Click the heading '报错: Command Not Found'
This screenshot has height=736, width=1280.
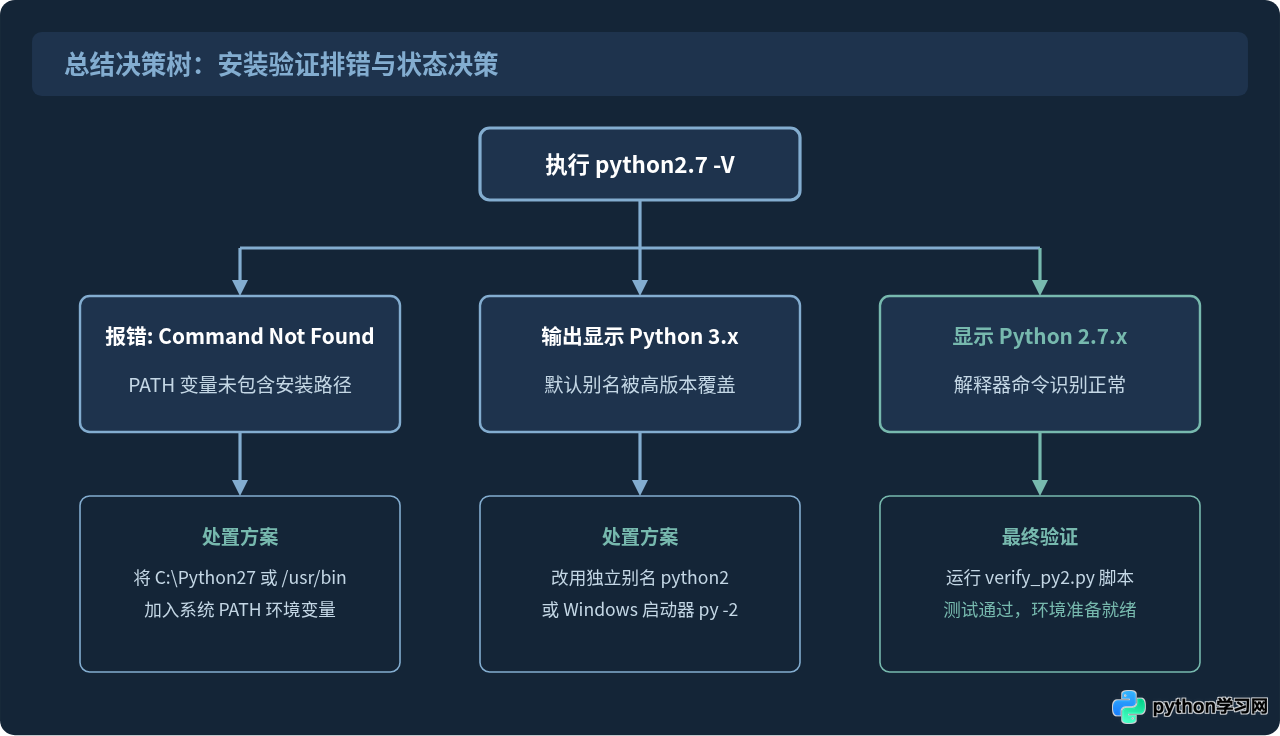240,336
